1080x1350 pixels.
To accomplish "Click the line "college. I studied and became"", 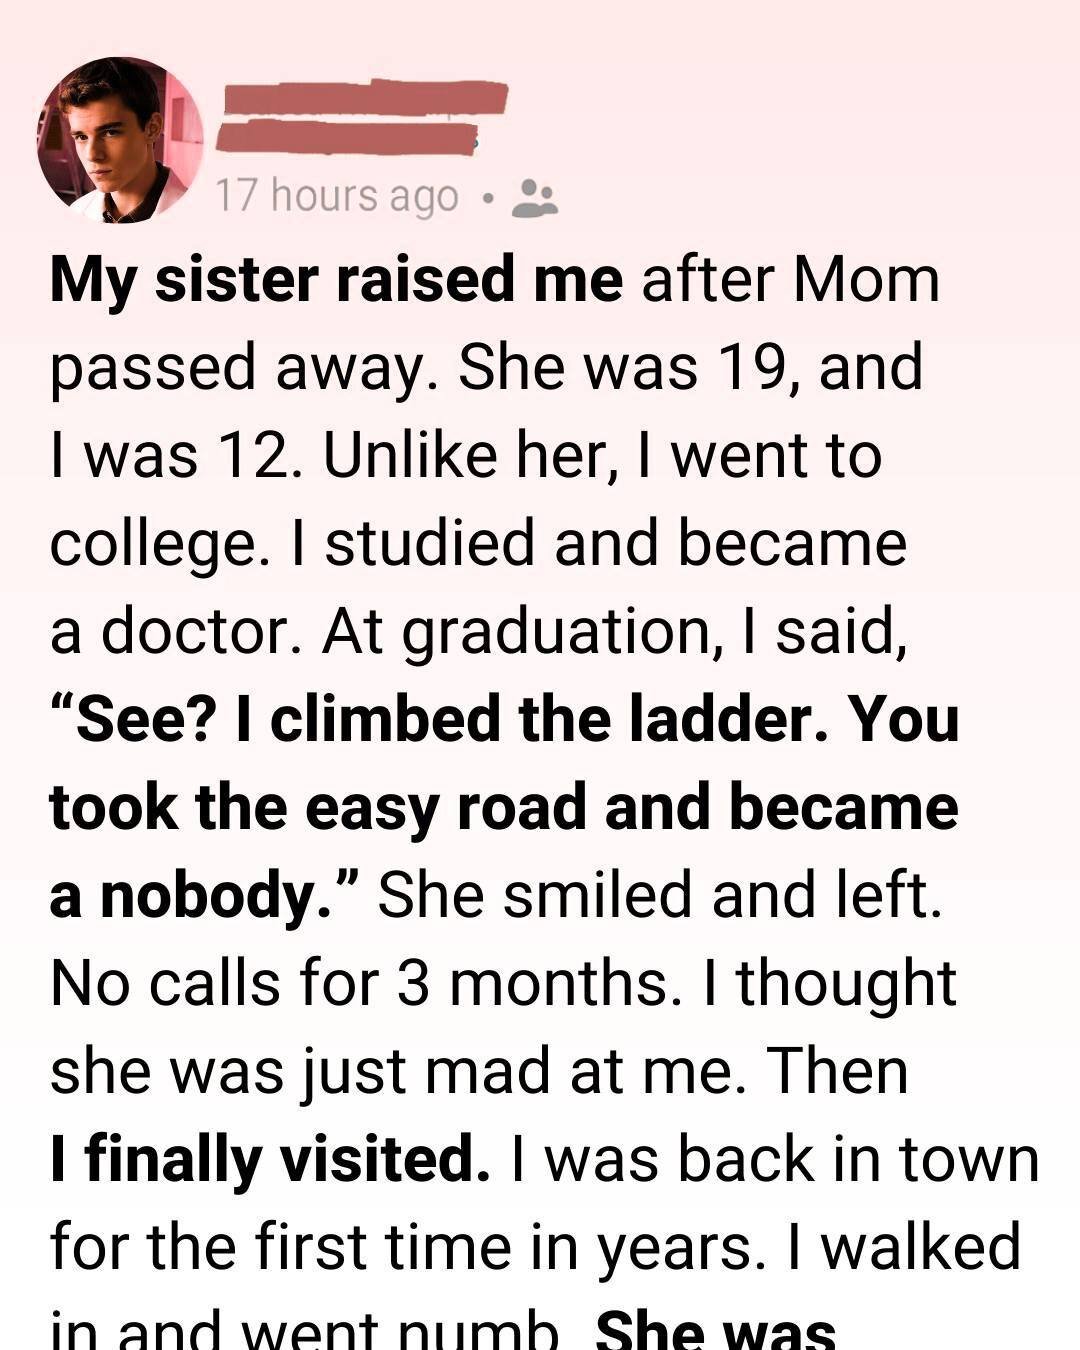I will tap(478, 543).
